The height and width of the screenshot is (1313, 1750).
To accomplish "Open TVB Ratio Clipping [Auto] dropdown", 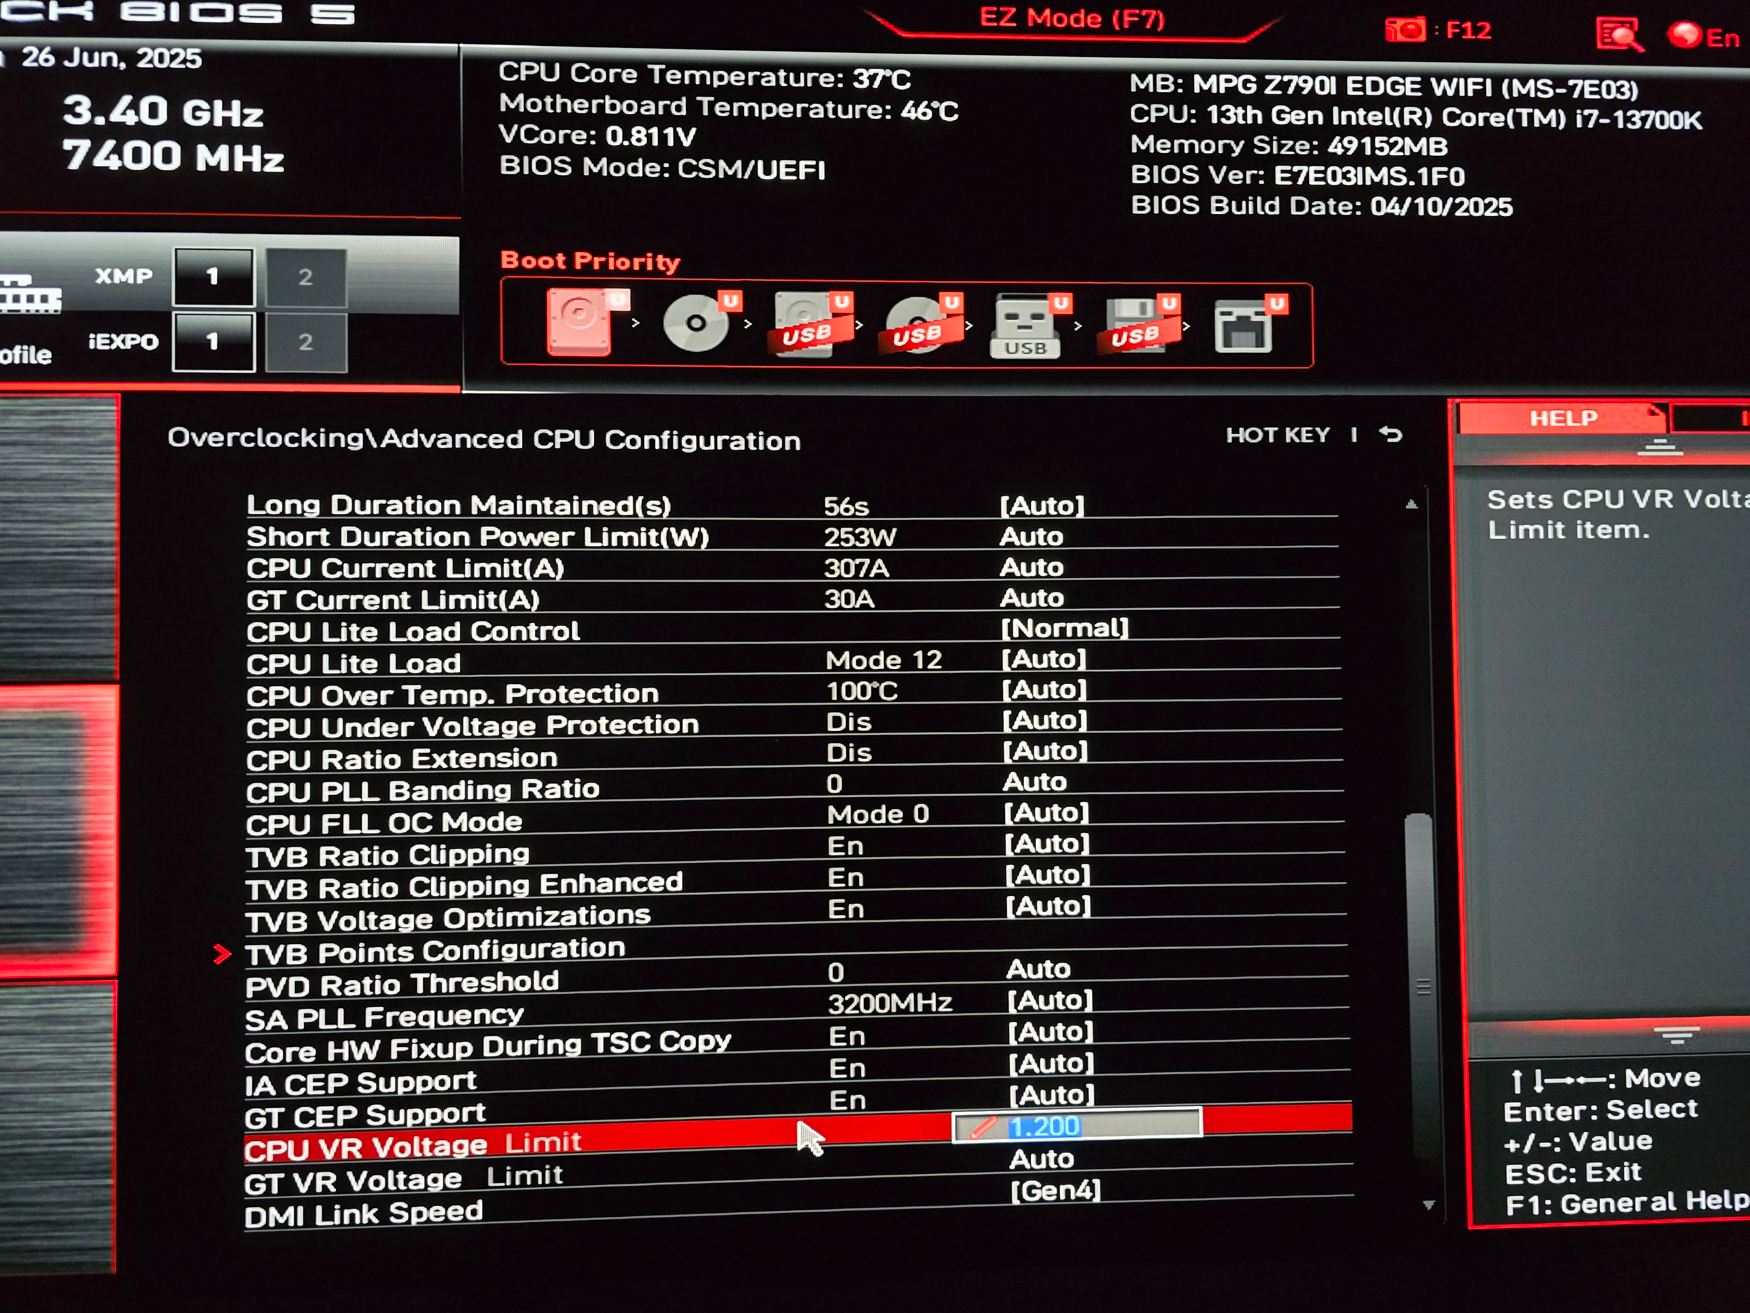I will click(x=1048, y=844).
